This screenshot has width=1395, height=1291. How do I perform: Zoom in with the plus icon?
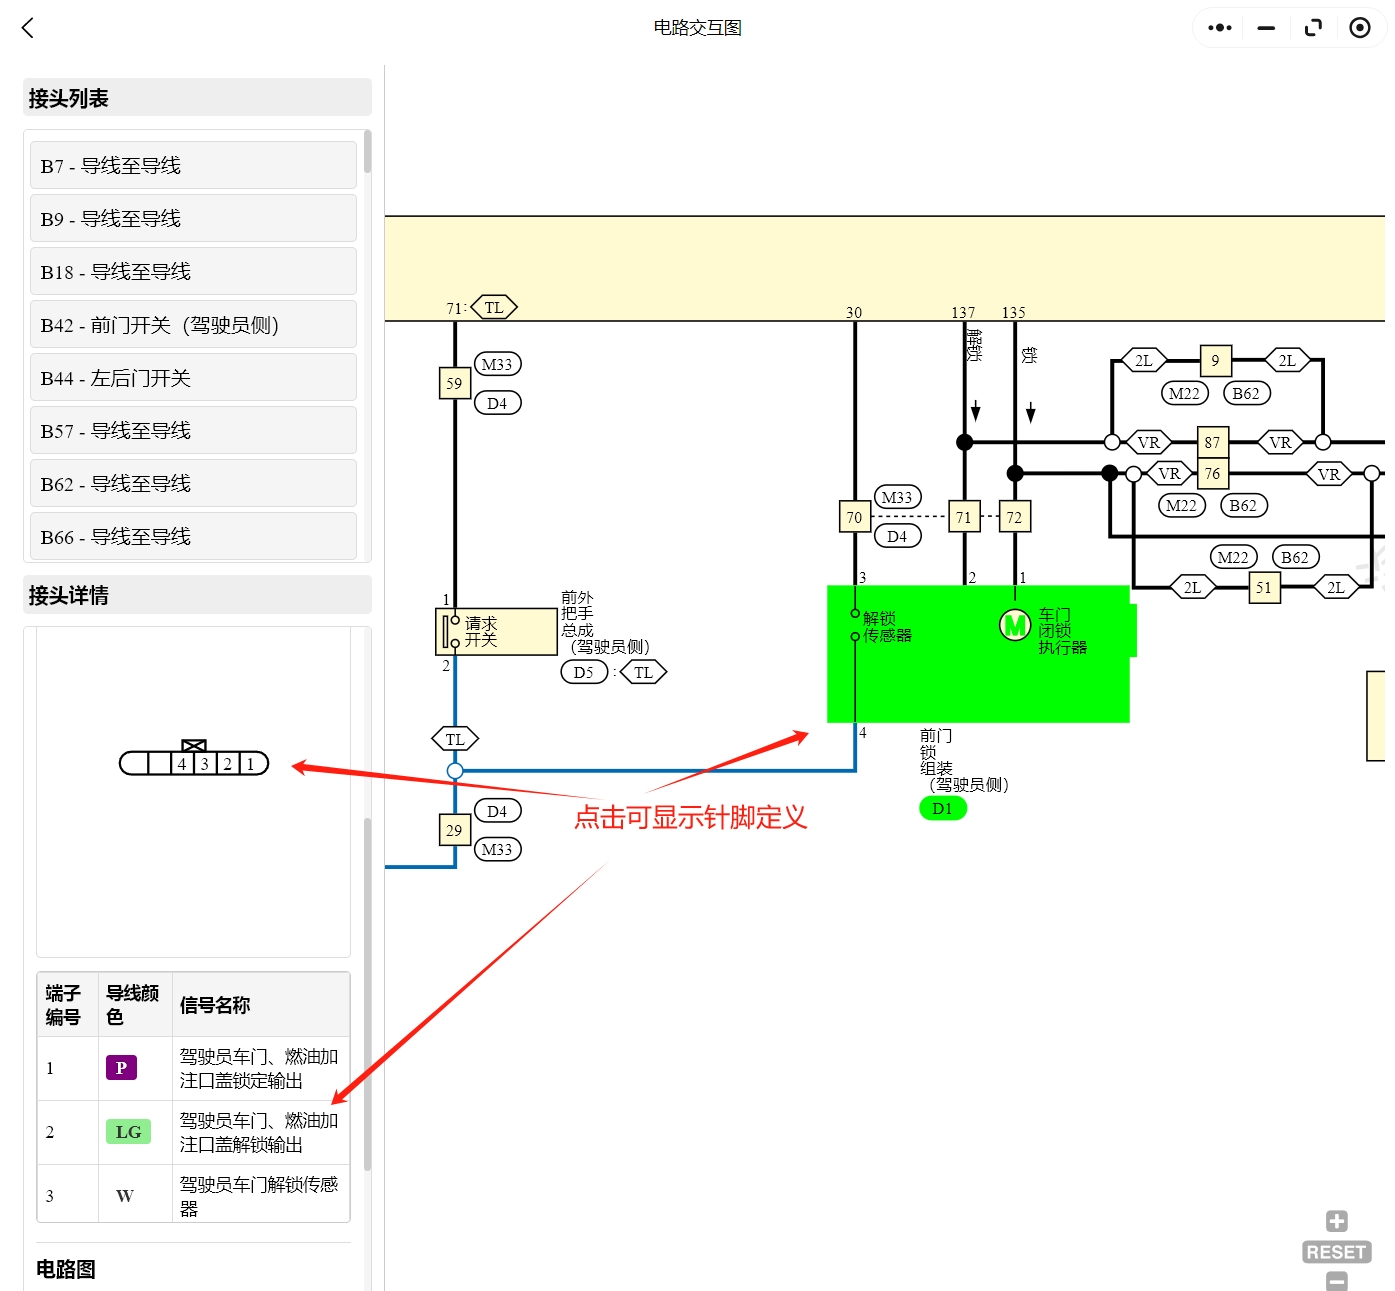1335,1220
